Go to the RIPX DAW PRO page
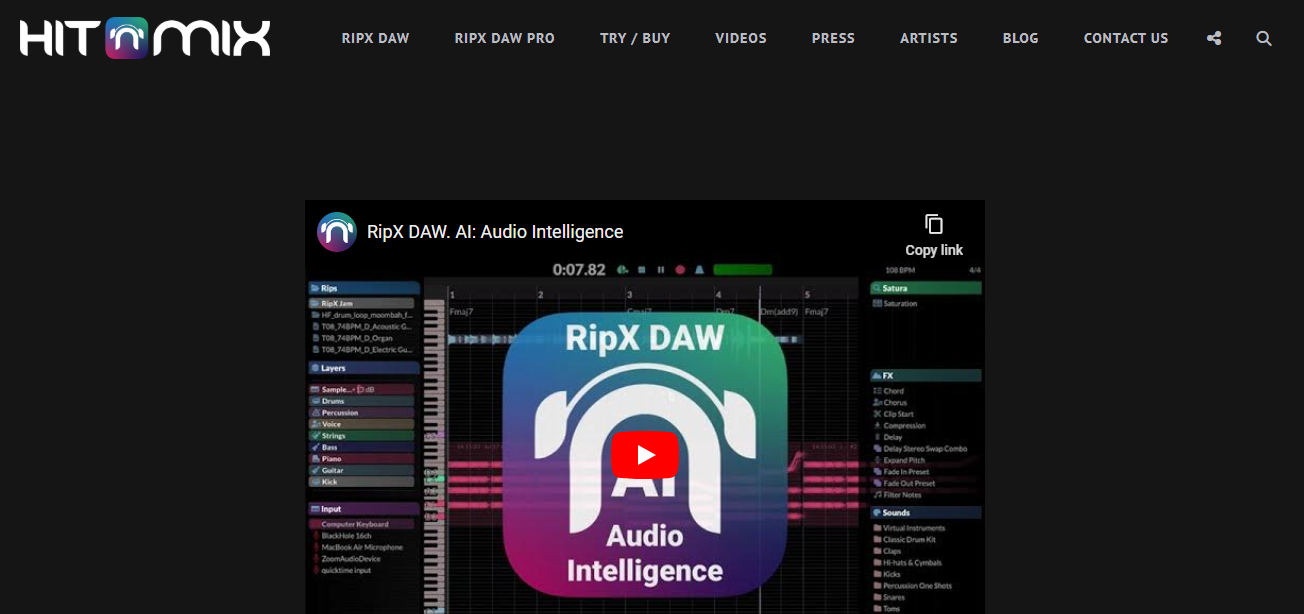The height and width of the screenshot is (614, 1304). click(504, 38)
